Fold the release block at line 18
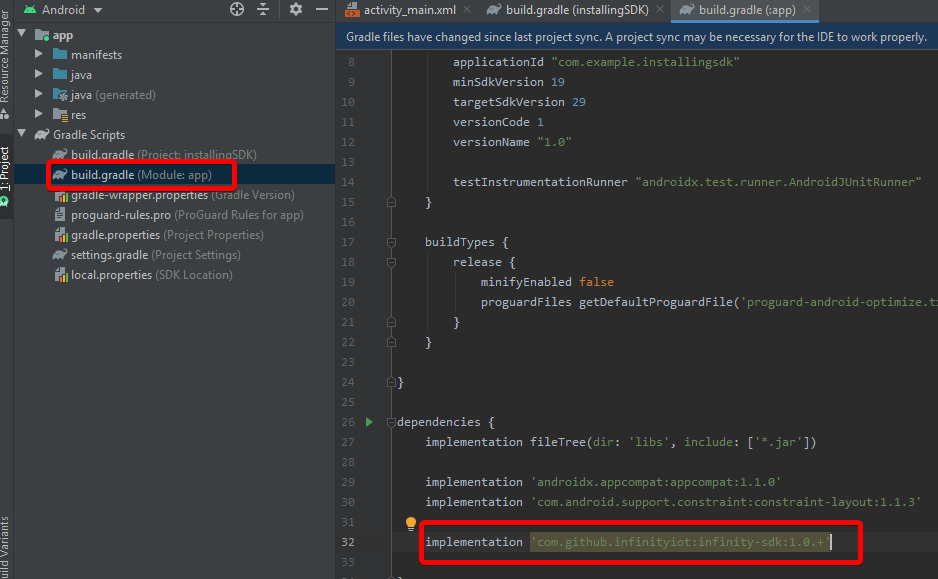938x579 pixels. pos(389,262)
